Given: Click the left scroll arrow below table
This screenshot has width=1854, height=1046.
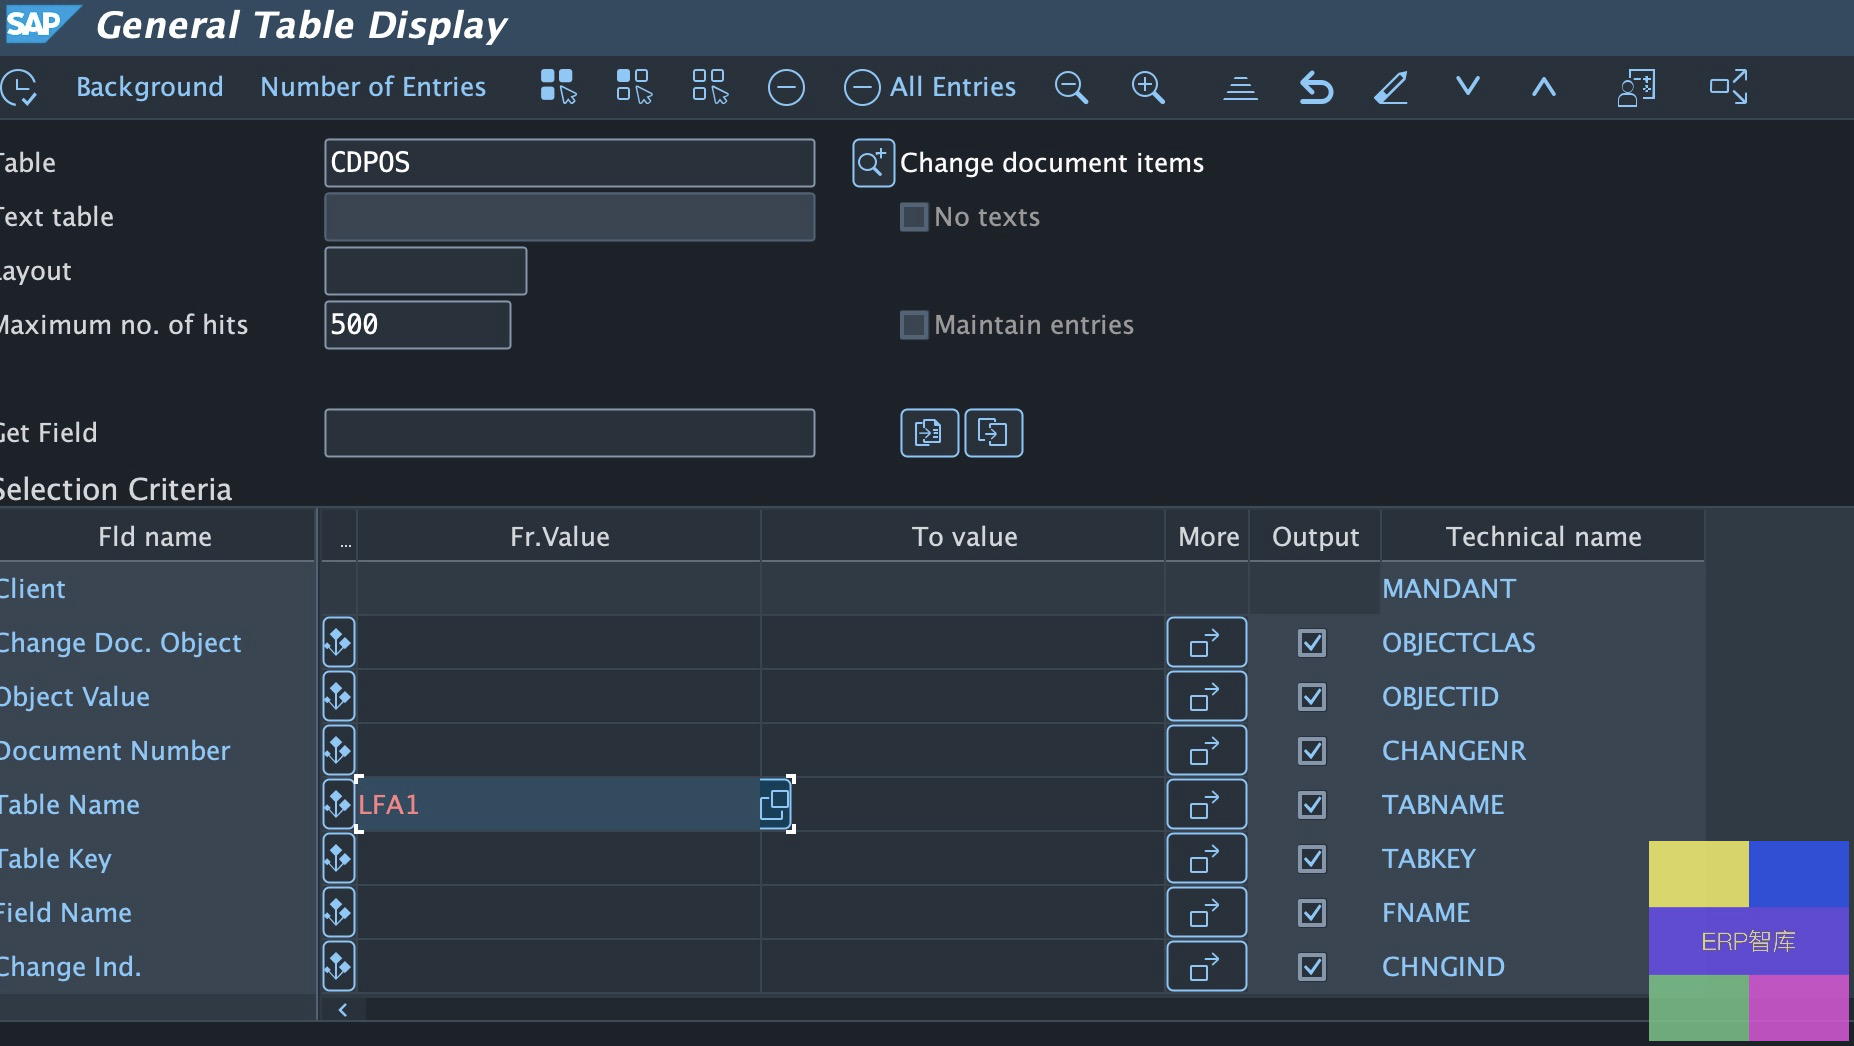Looking at the screenshot, I should 343,1009.
